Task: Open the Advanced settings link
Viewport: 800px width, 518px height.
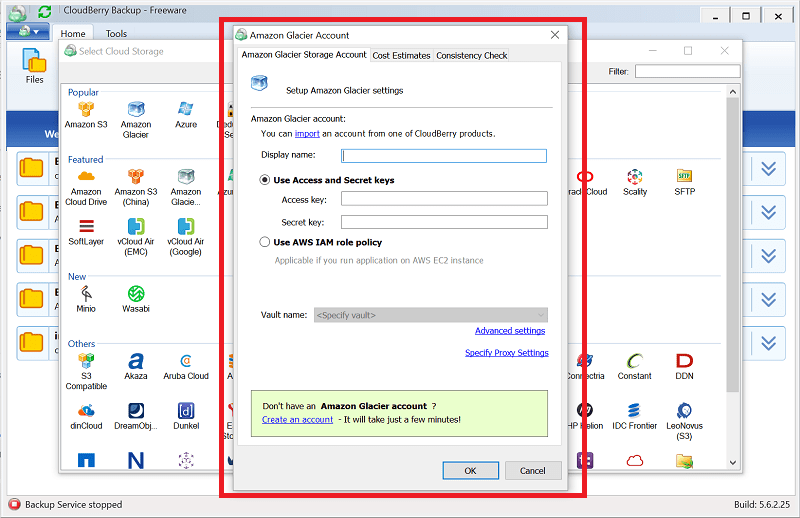Action: coord(510,331)
